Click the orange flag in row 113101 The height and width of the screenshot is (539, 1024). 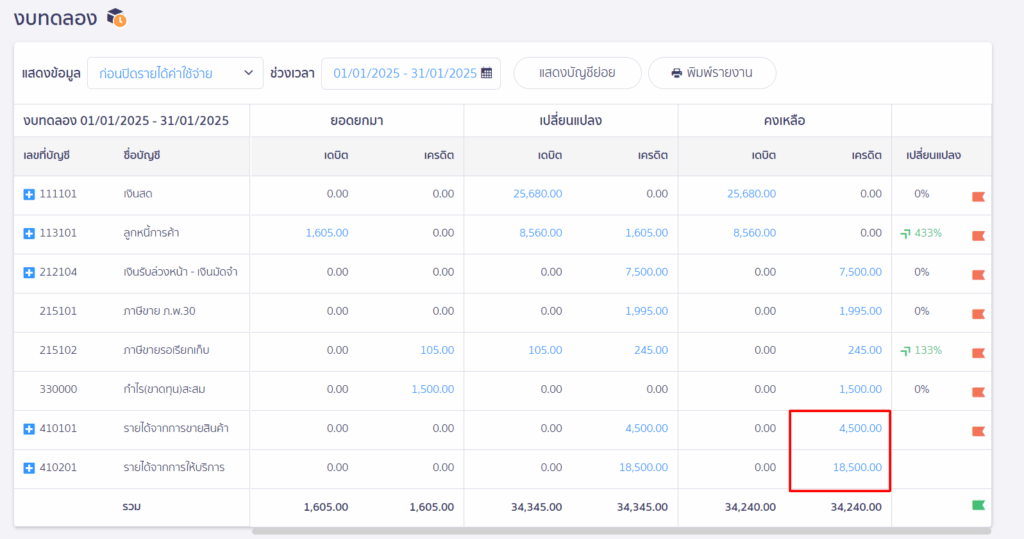click(978, 235)
